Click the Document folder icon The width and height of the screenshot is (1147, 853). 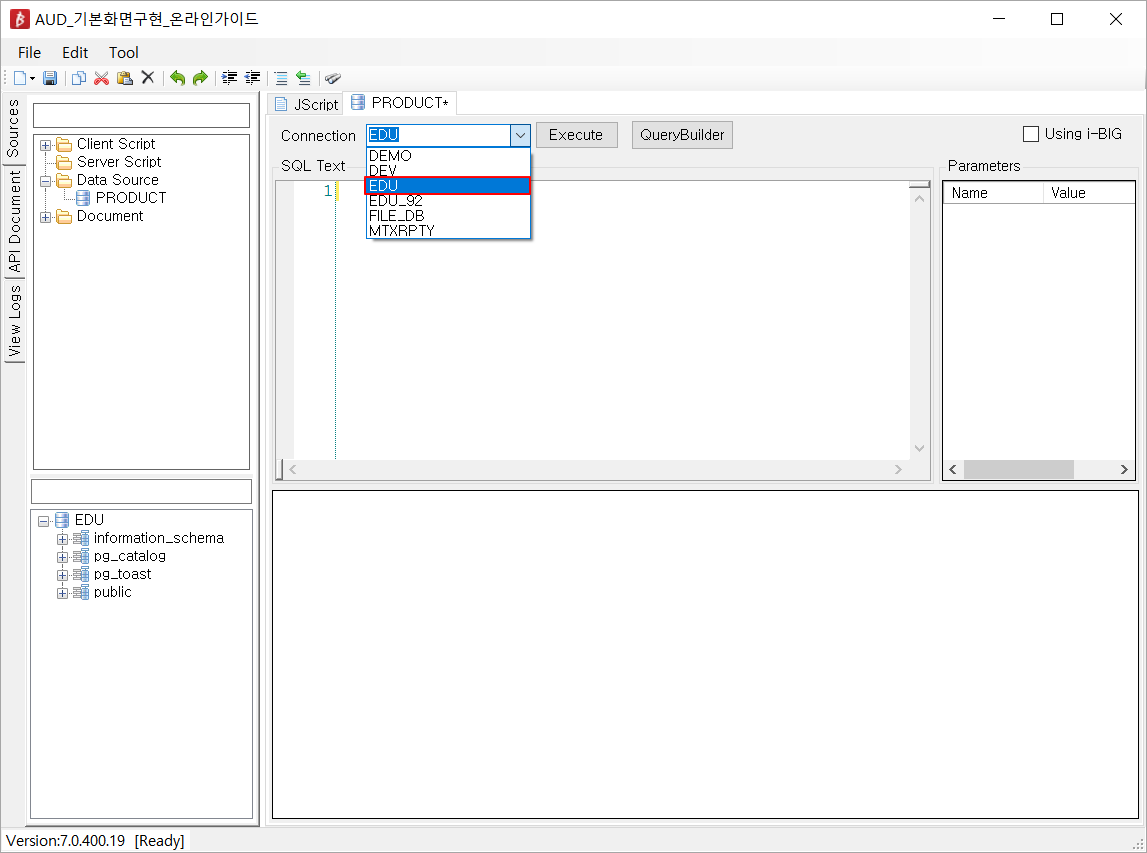tap(64, 217)
